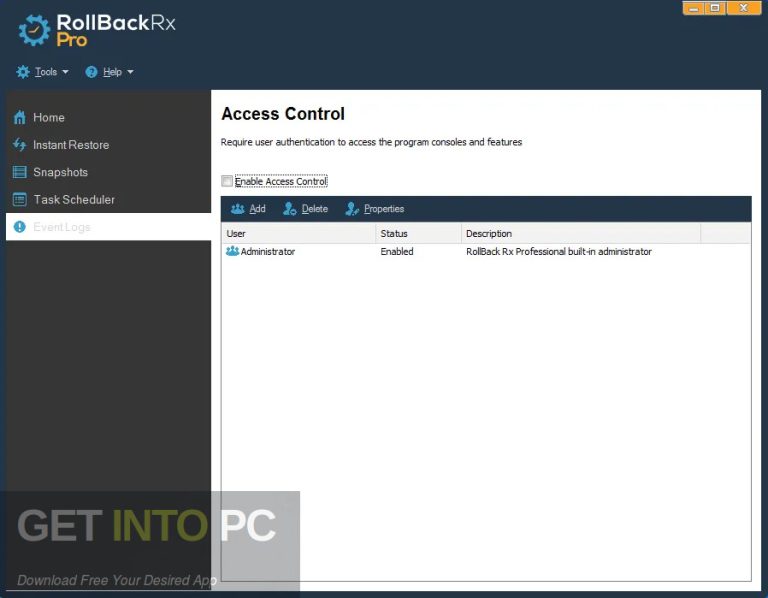Sort by the Description column header
This screenshot has height=598, width=768.
coord(581,234)
